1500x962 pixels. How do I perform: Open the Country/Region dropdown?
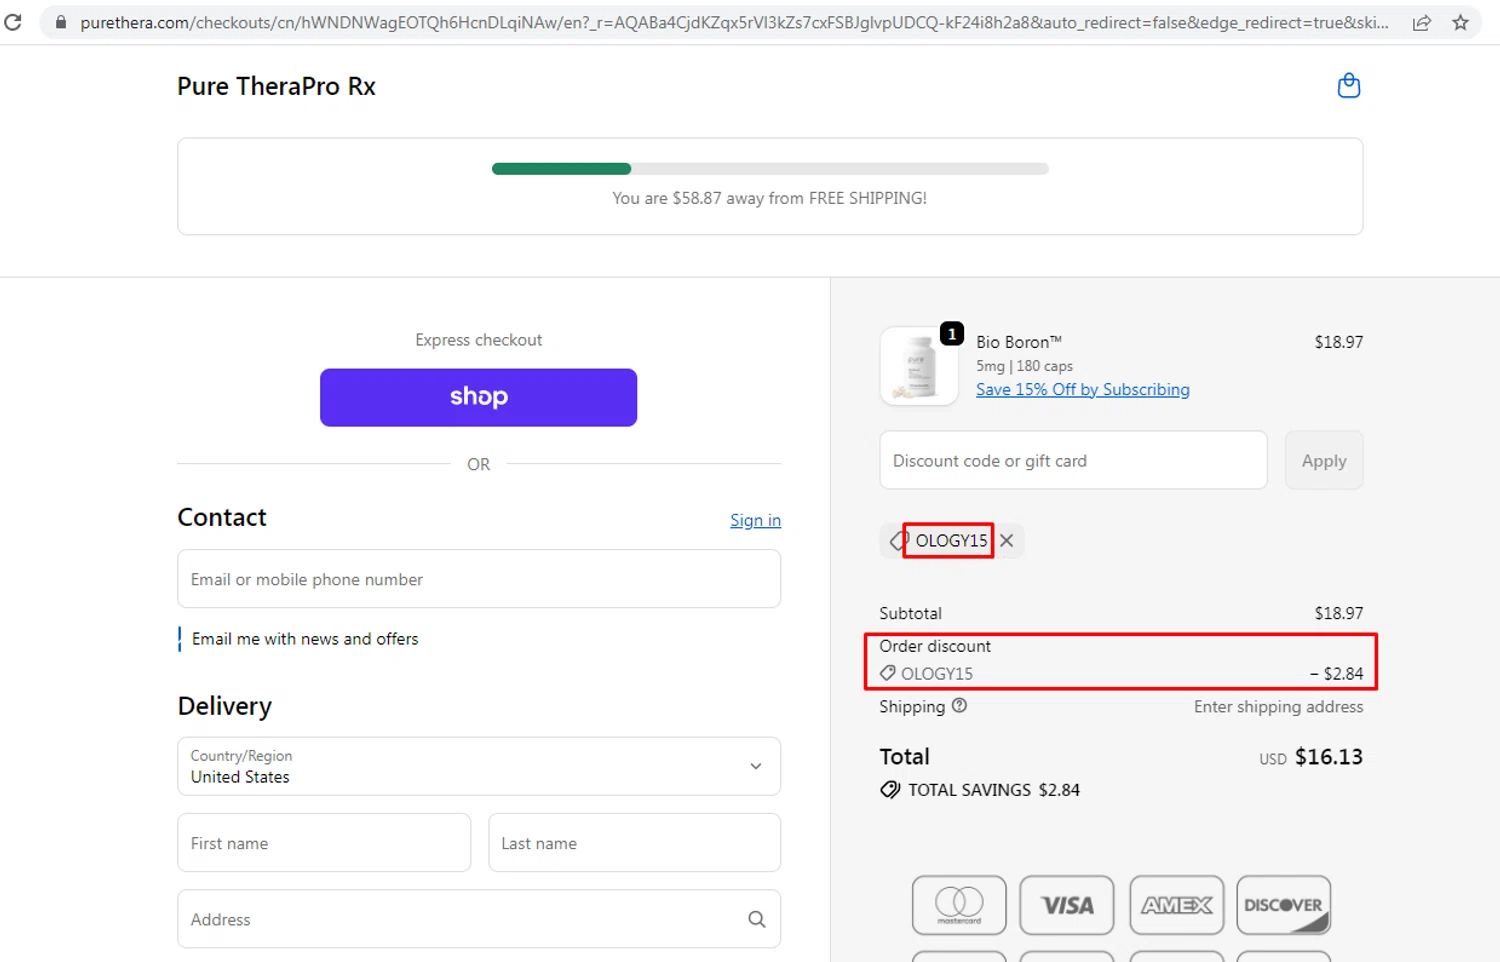(x=479, y=766)
